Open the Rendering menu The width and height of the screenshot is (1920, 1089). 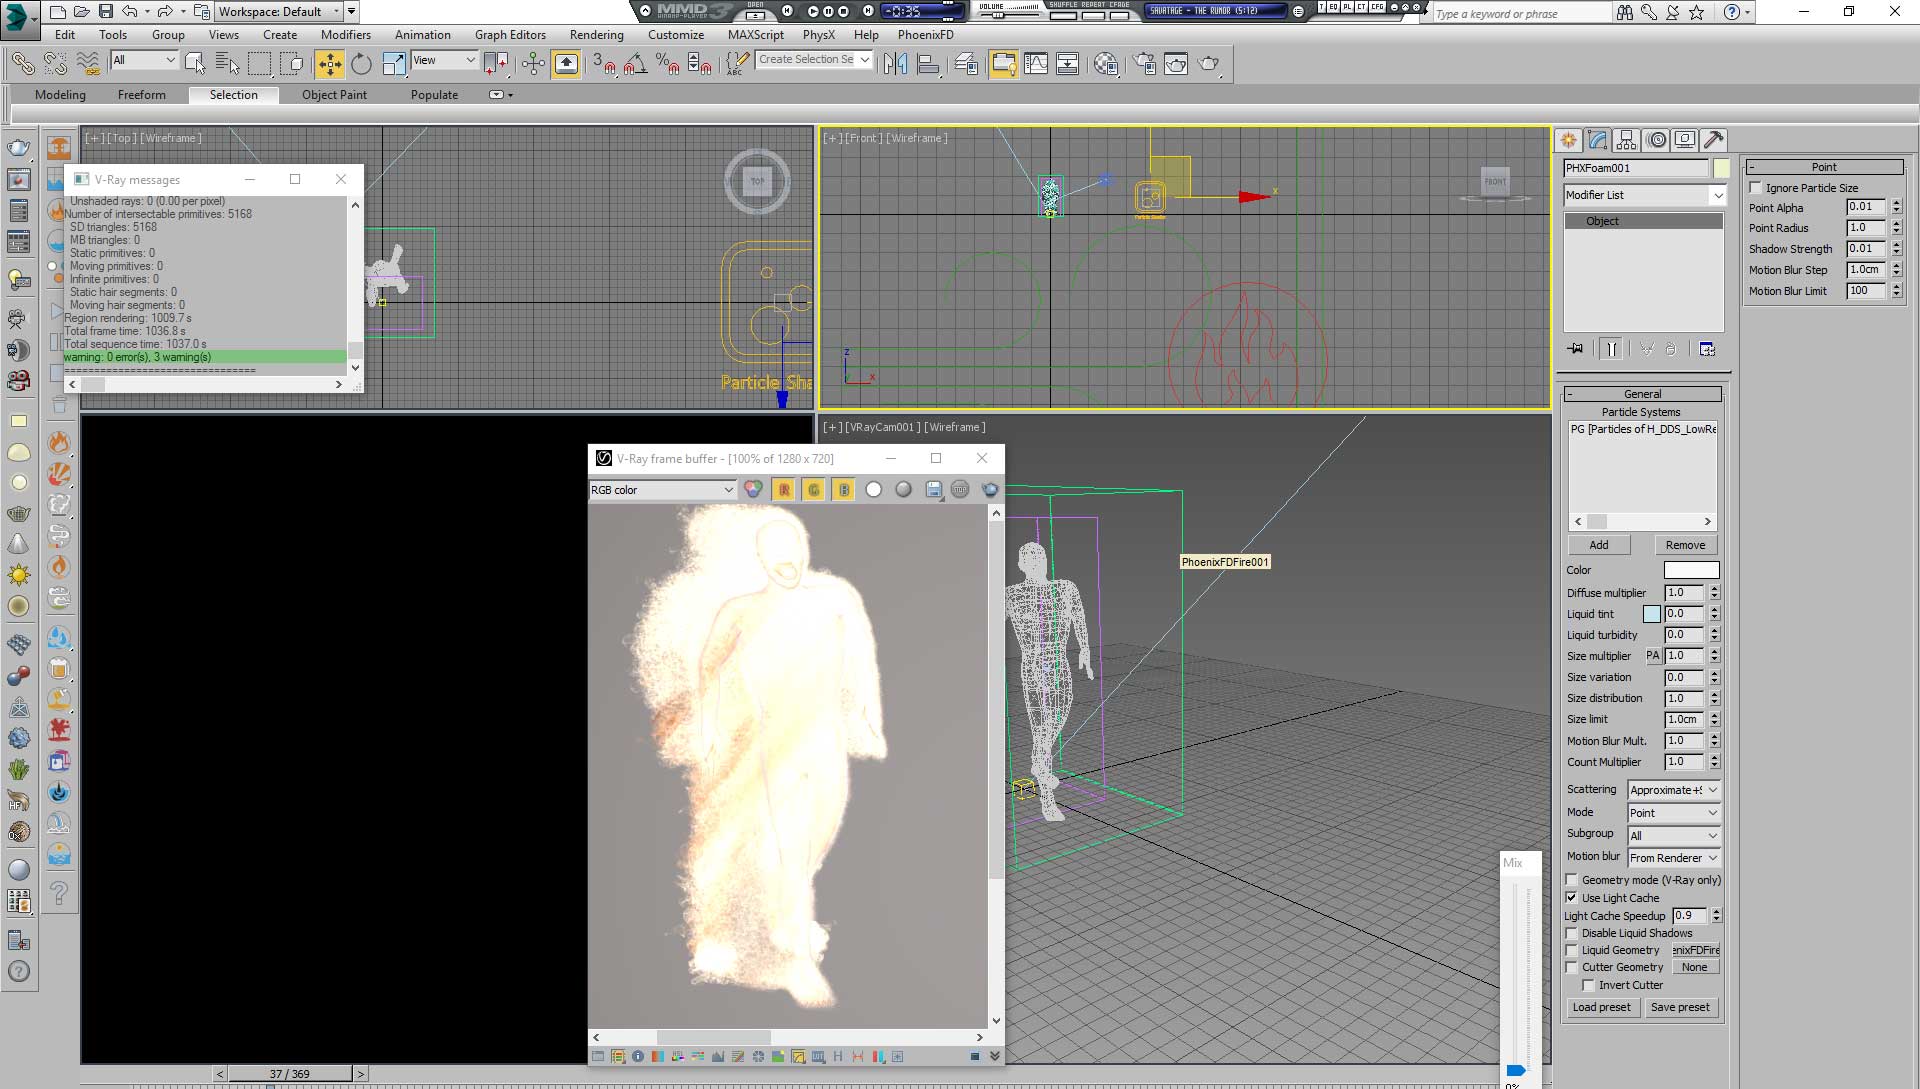[x=596, y=35]
